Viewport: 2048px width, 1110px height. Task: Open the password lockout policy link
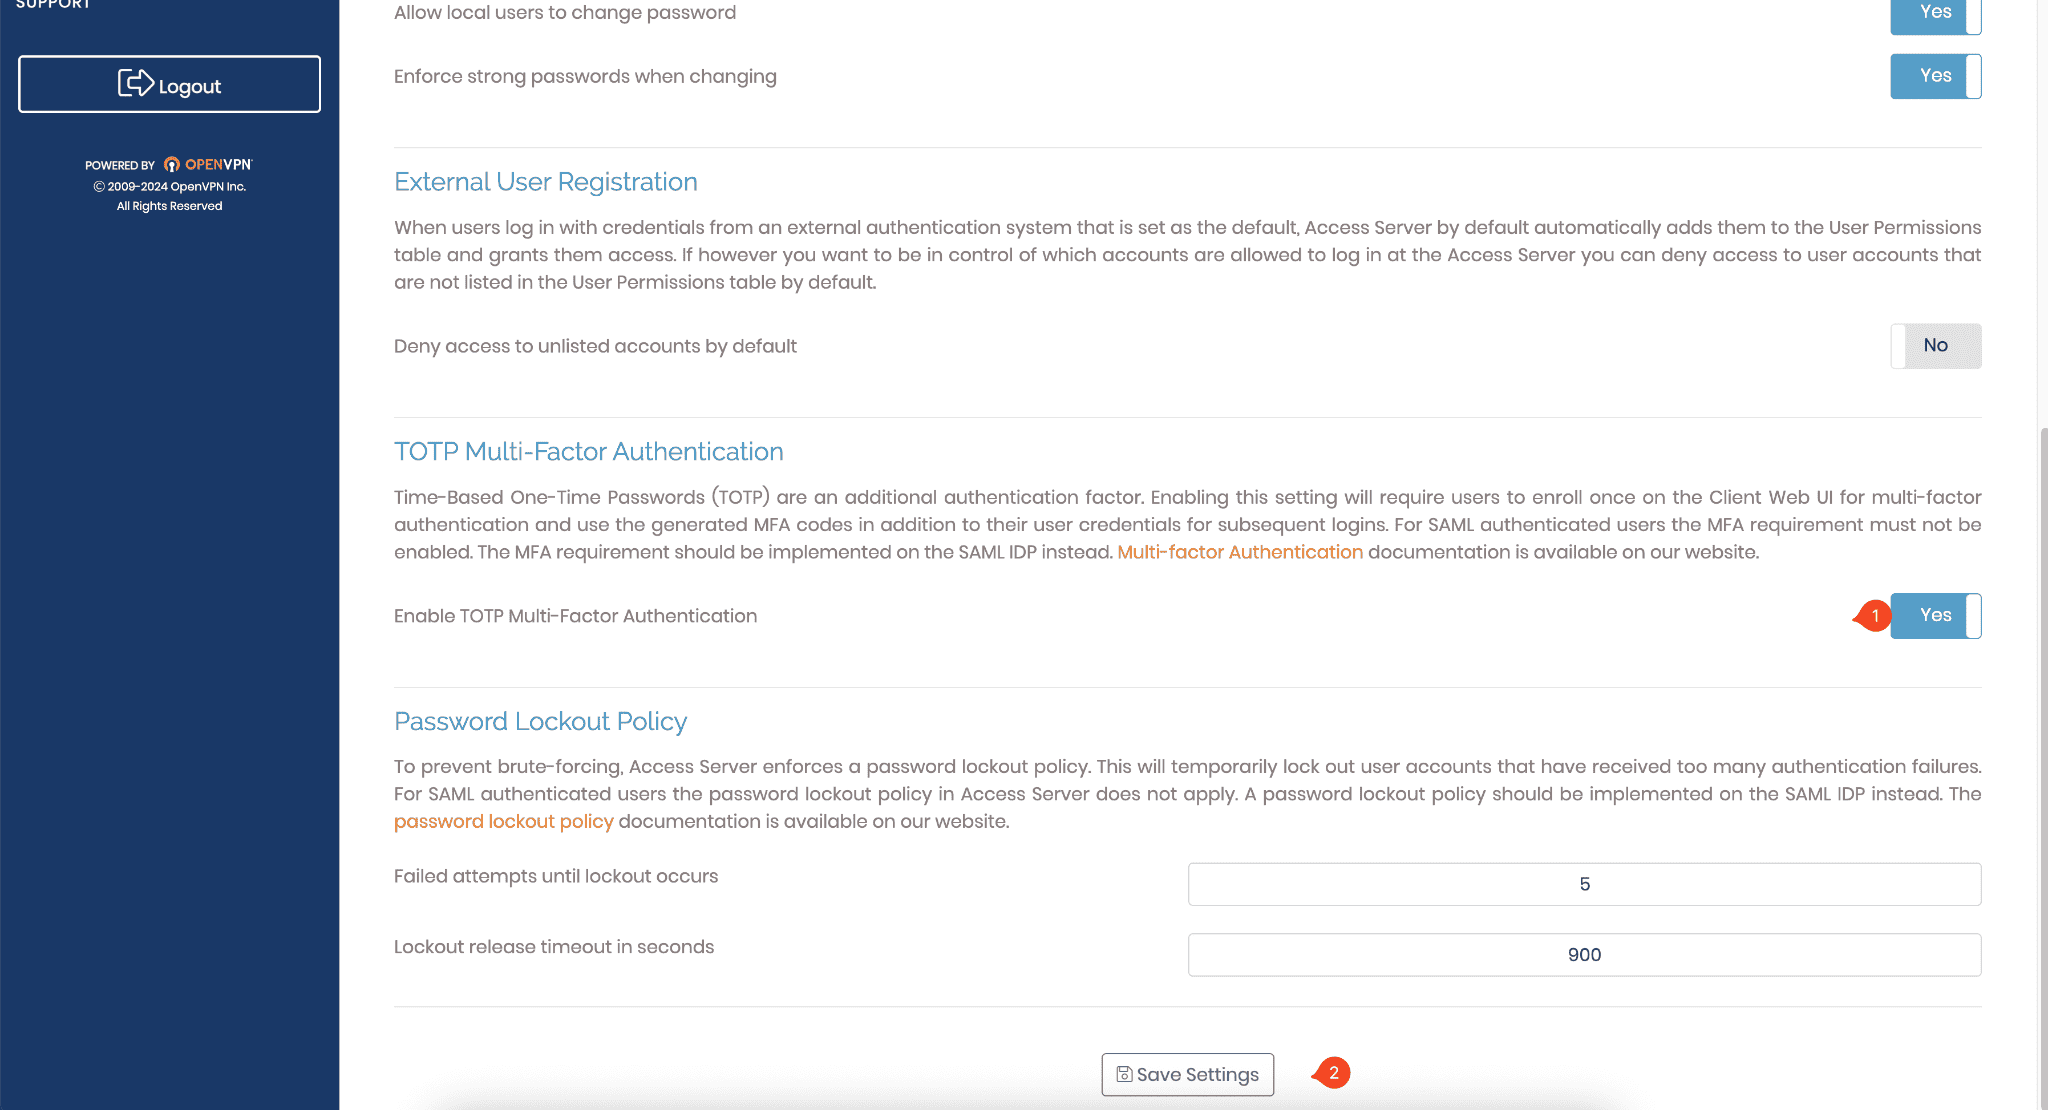point(503,821)
